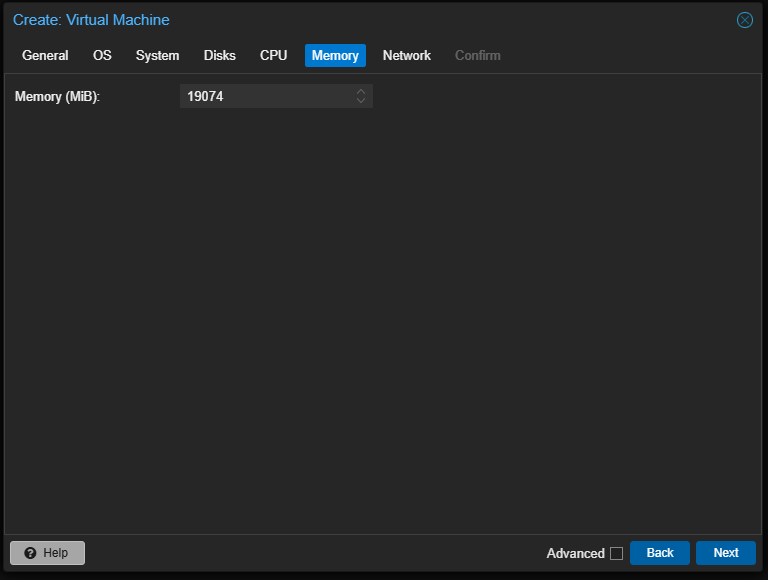Select the Disks tab
The image size is (768, 580).
coord(219,55)
